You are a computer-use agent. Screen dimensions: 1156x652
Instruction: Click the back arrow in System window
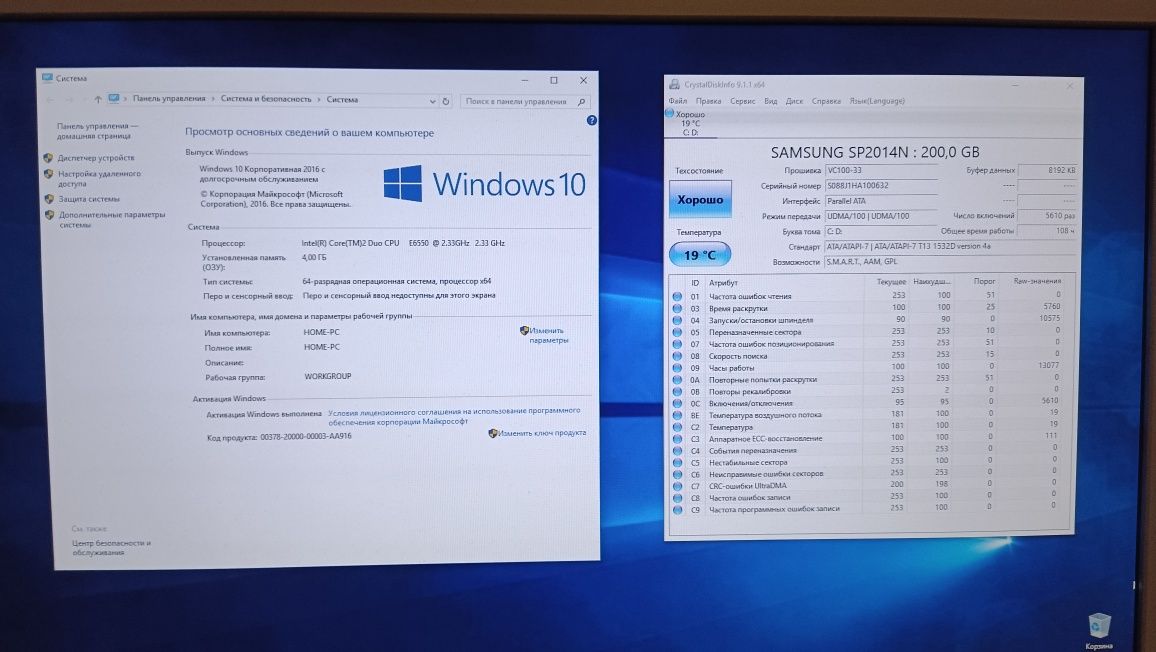(50, 100)
